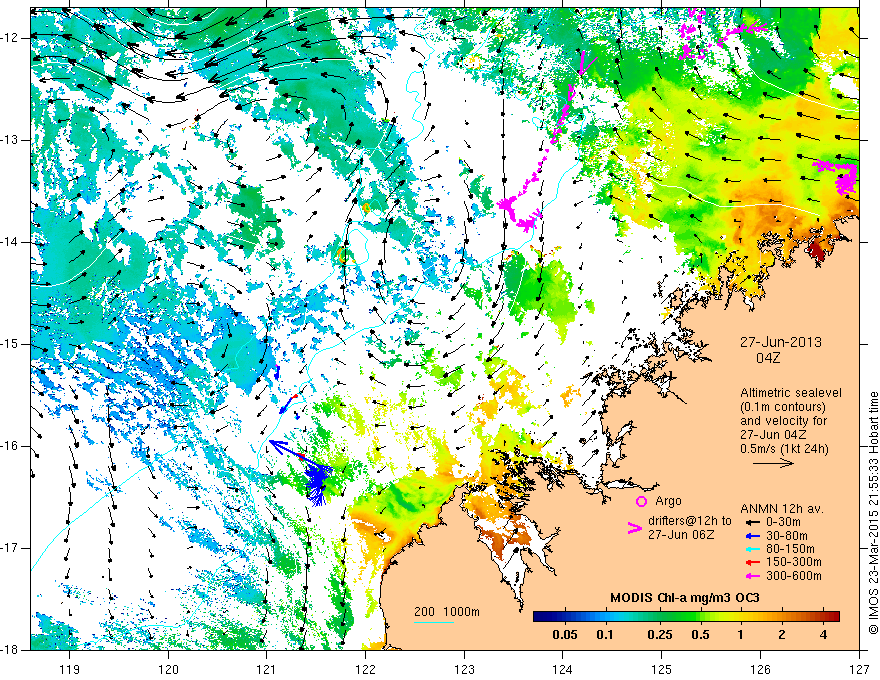The image size is (880, 680).
Task: Click latitude axis label -18
Action: 11,650
